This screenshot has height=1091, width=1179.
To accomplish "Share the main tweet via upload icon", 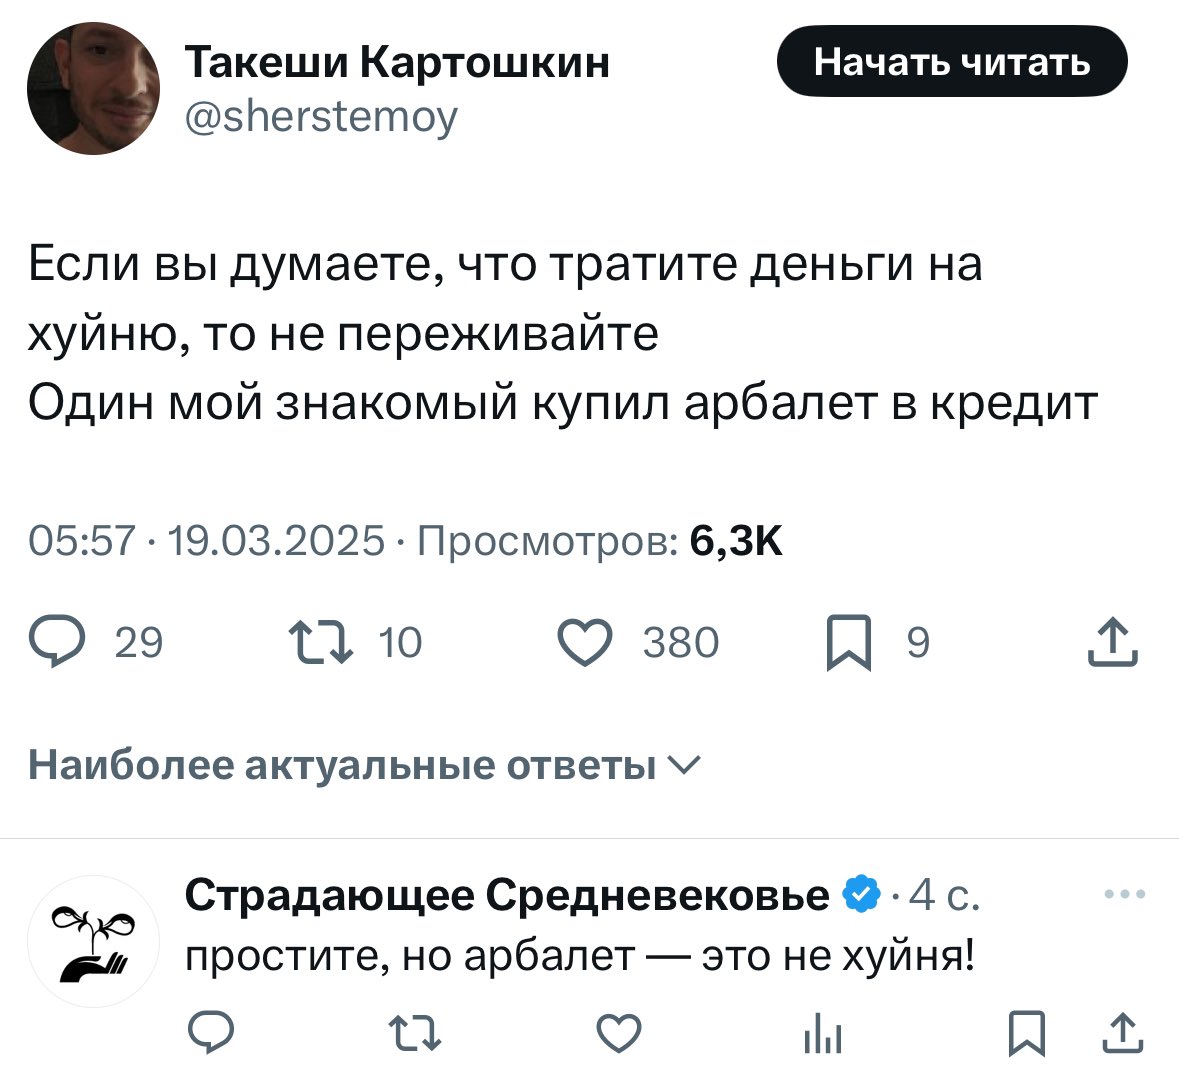I will pos(1112,642).
